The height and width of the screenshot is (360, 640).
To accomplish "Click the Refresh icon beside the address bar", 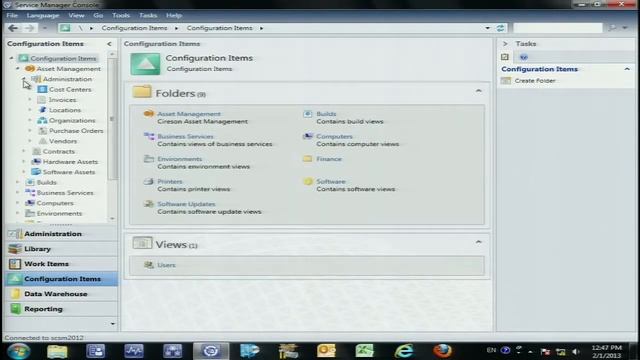I will (x=500, y=28).
